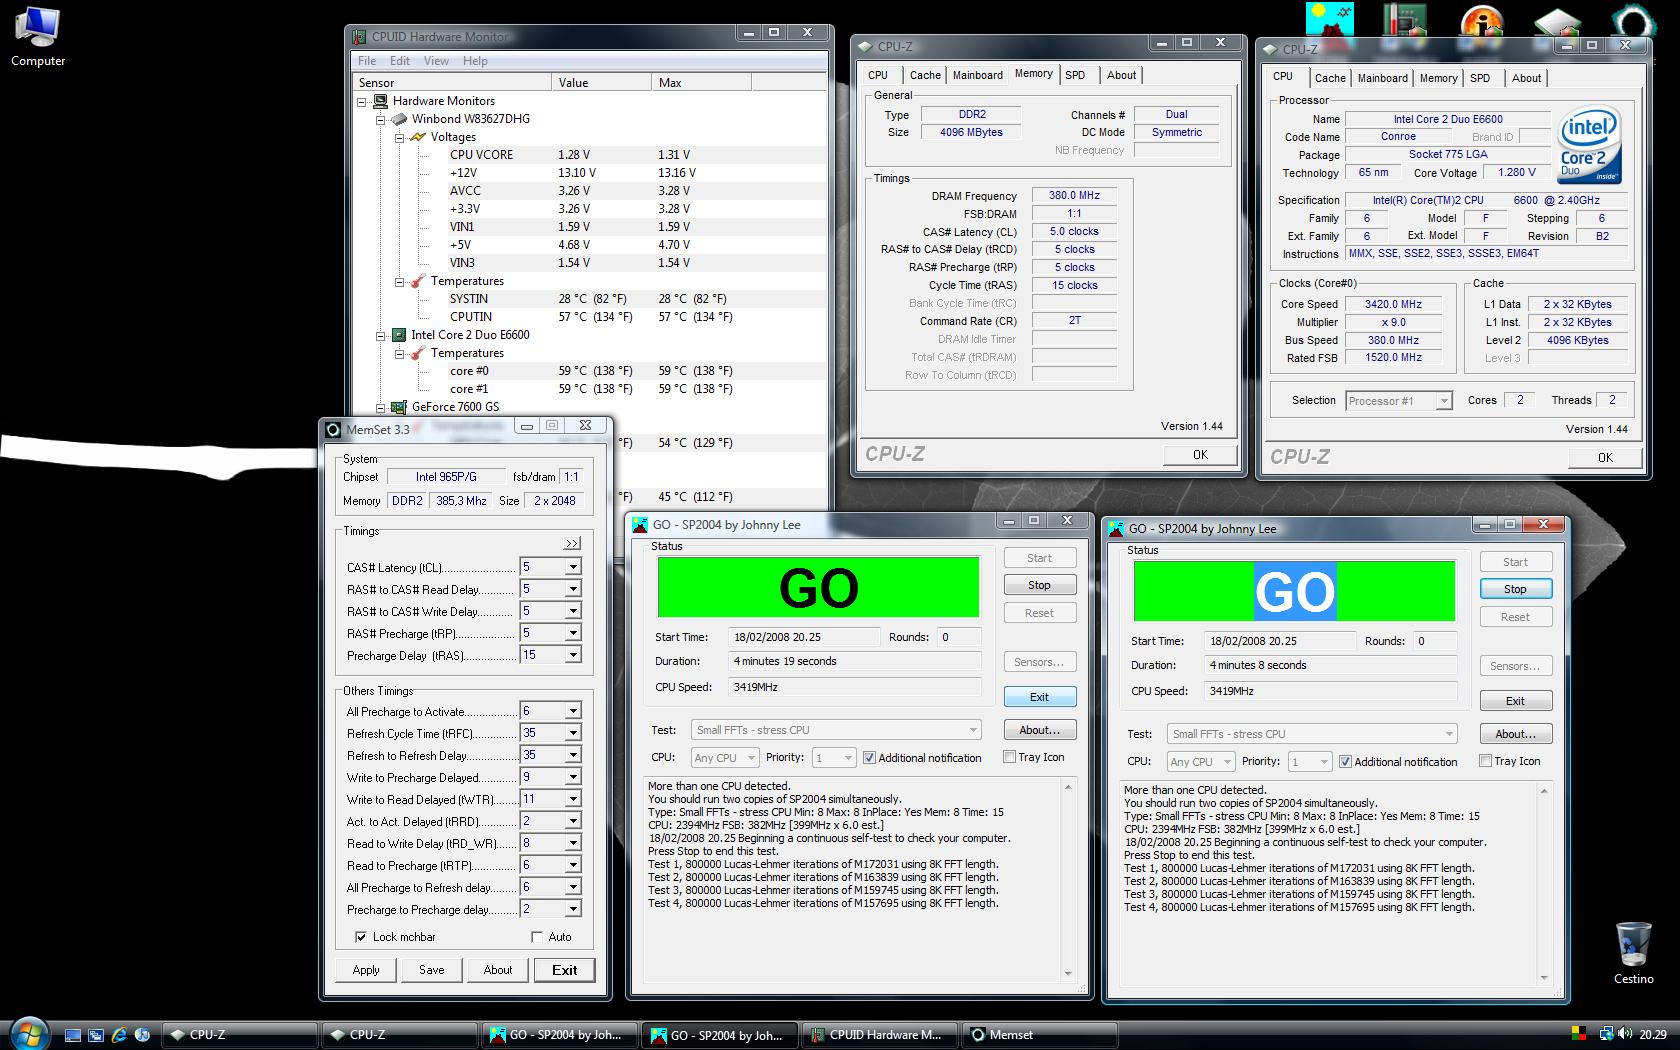1680x1050 pixels.
Task: Click the MemSet double-arrow expand button
Action: (572, 543)
